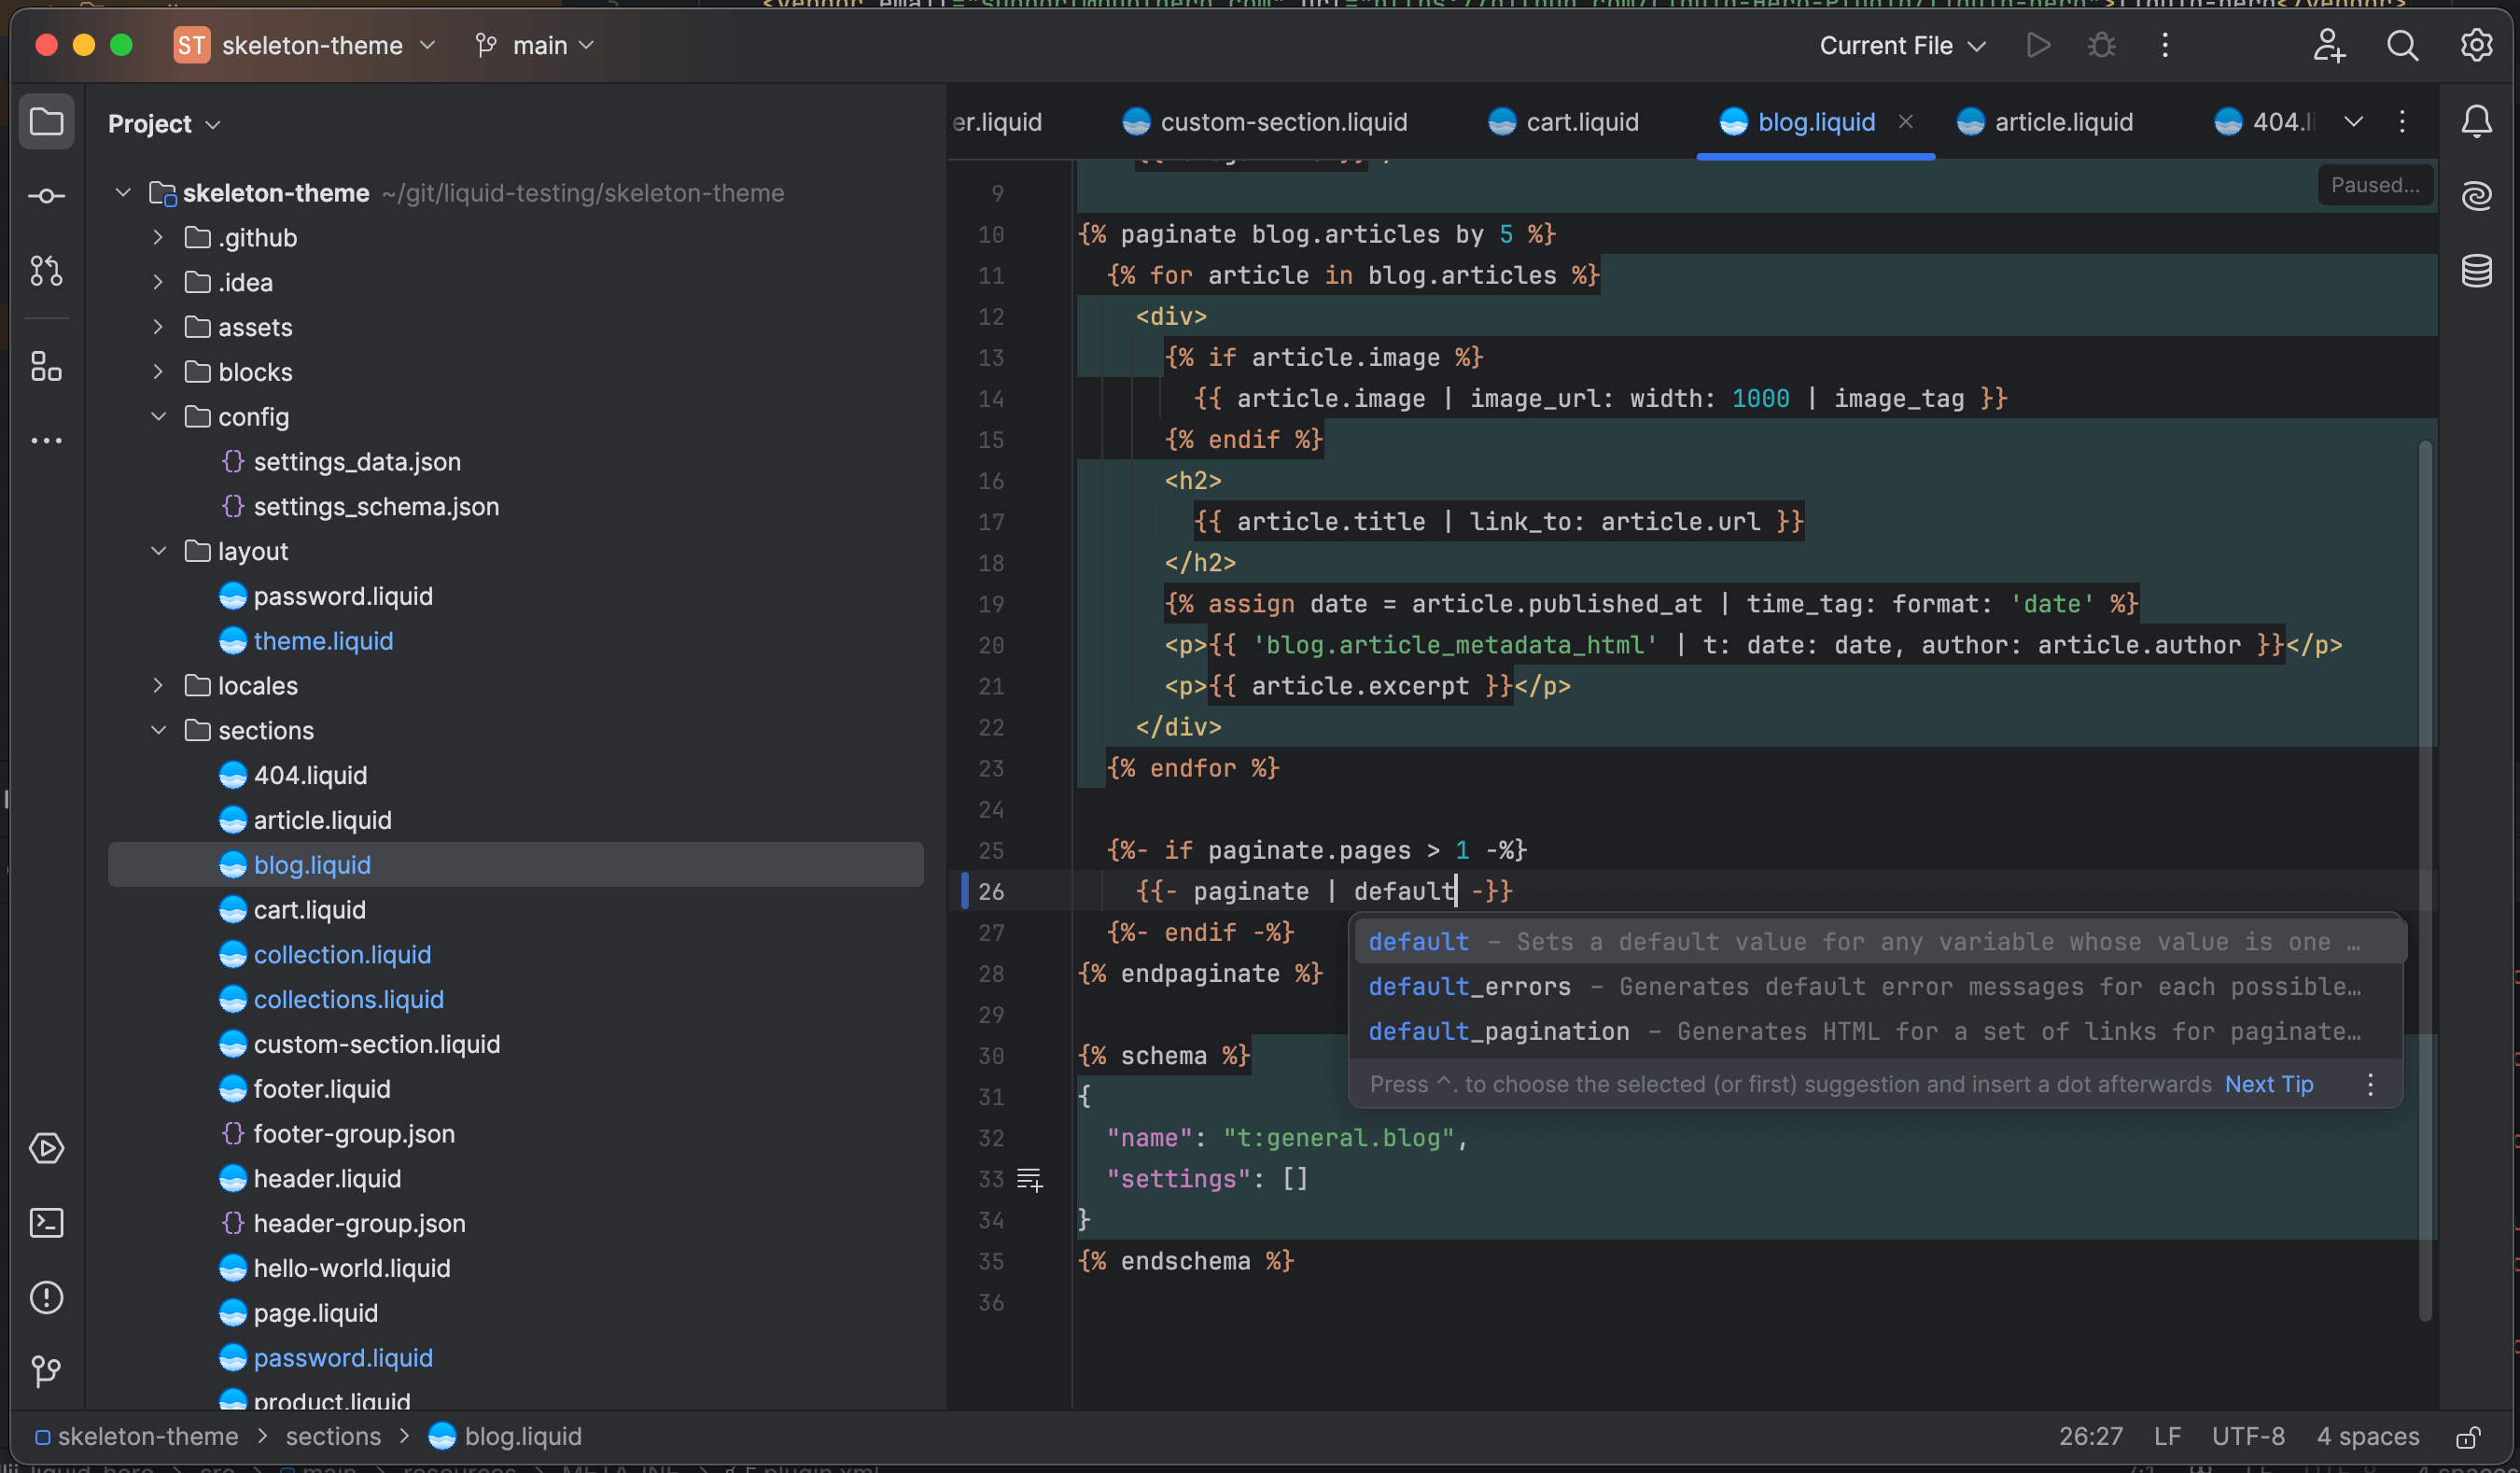Open the Commit tool window icon
Image resolution: width=2520 pixels, height=1473 pixels.
46,196
